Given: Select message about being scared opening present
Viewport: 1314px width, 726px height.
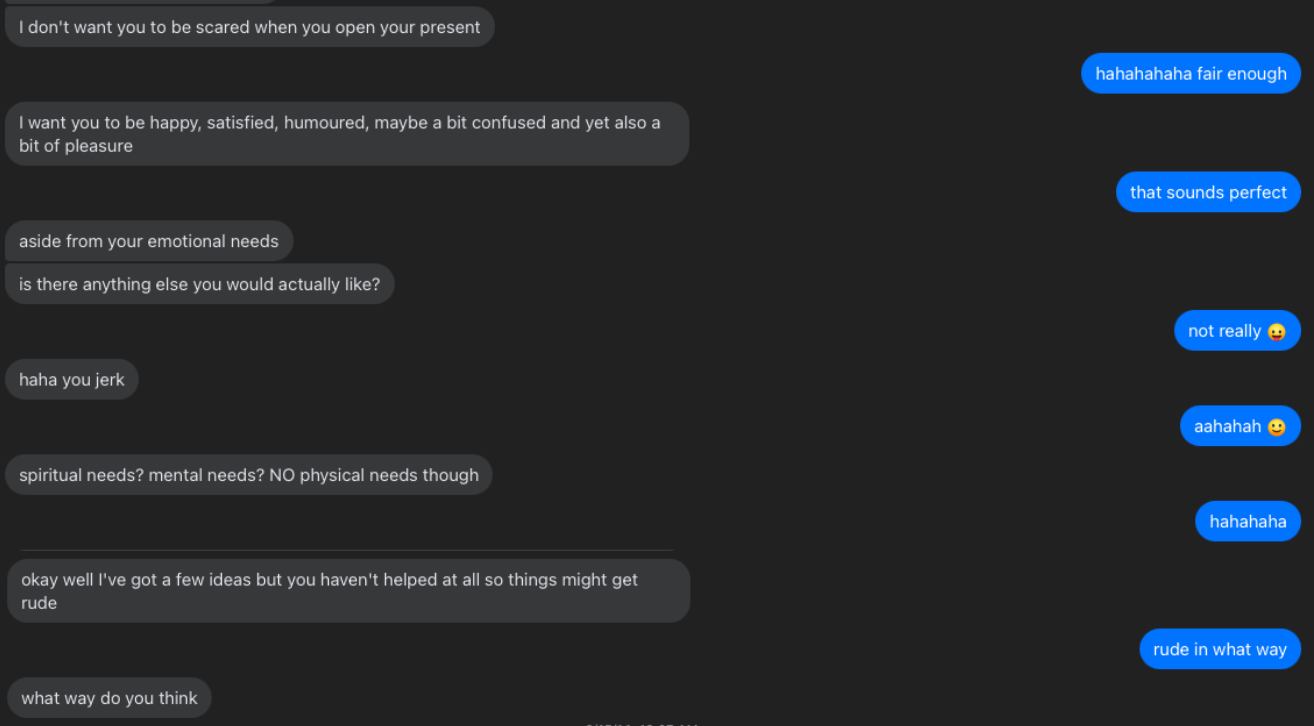Looking at the screenshot, I should [250, 27].
